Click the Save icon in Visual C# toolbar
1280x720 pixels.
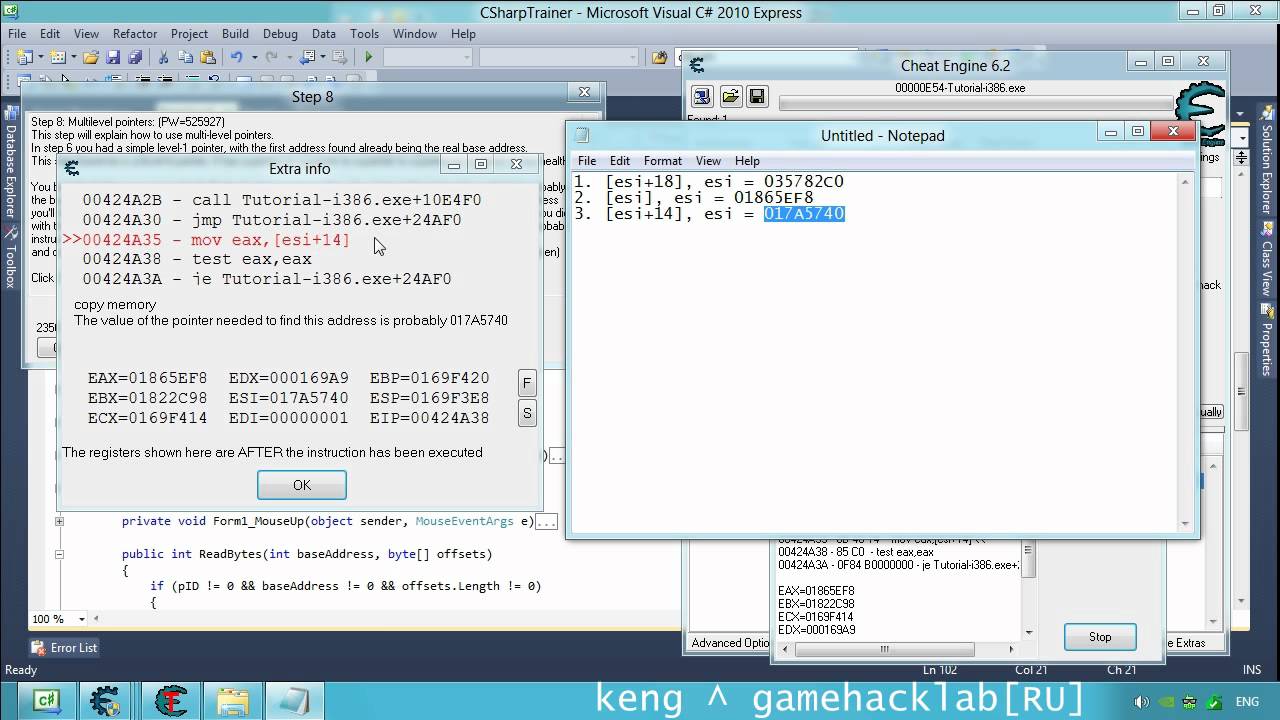(x=113, y=57)
